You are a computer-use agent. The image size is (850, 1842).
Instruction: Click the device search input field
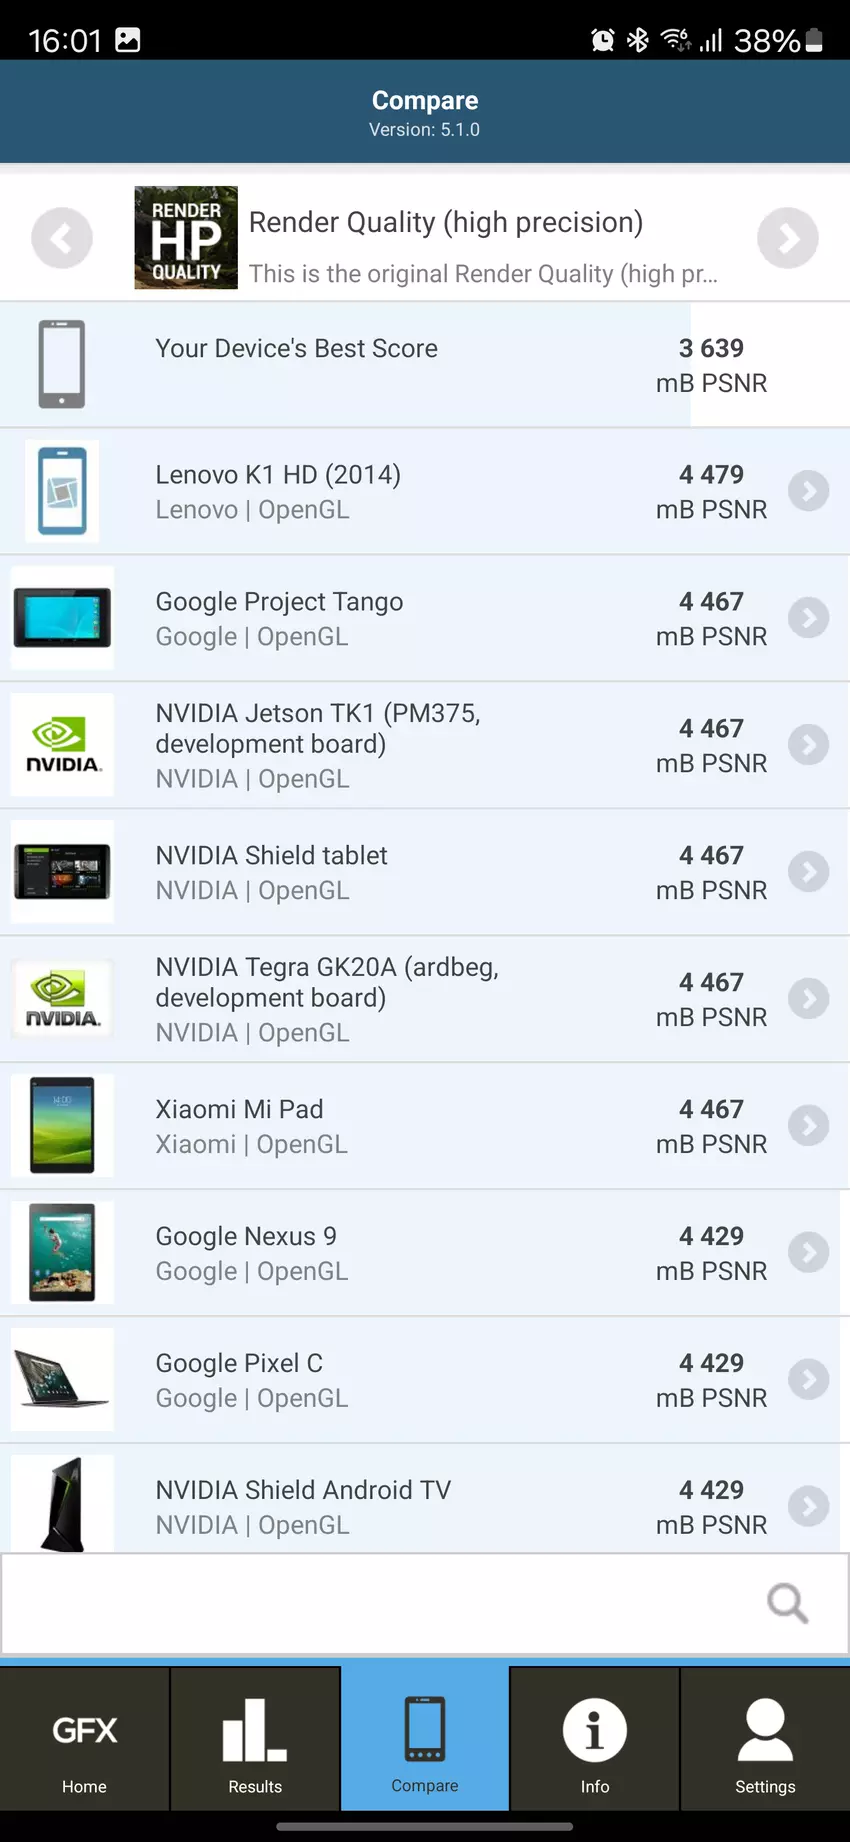point(380,1603)
